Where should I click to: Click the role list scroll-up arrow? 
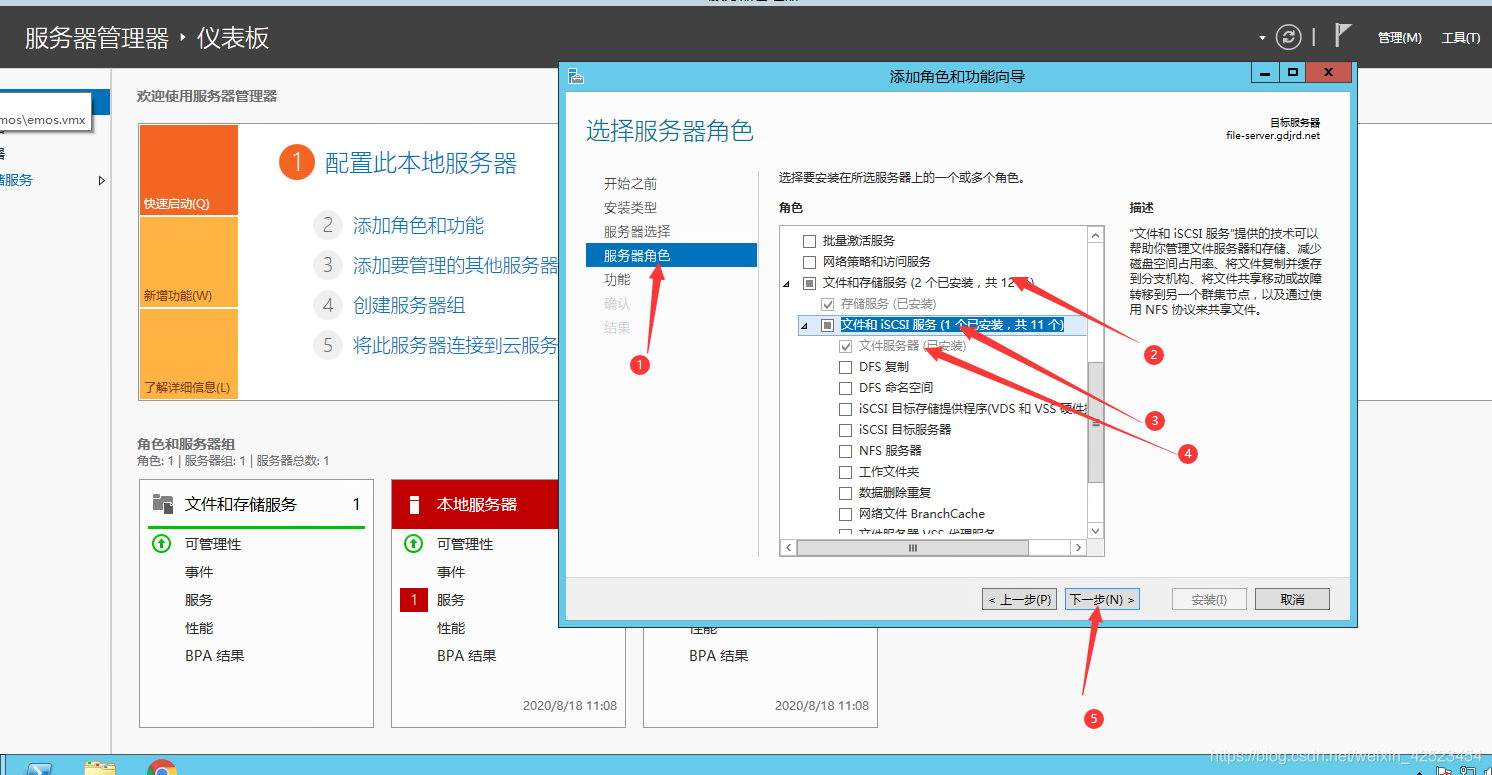click(1095, 235)
